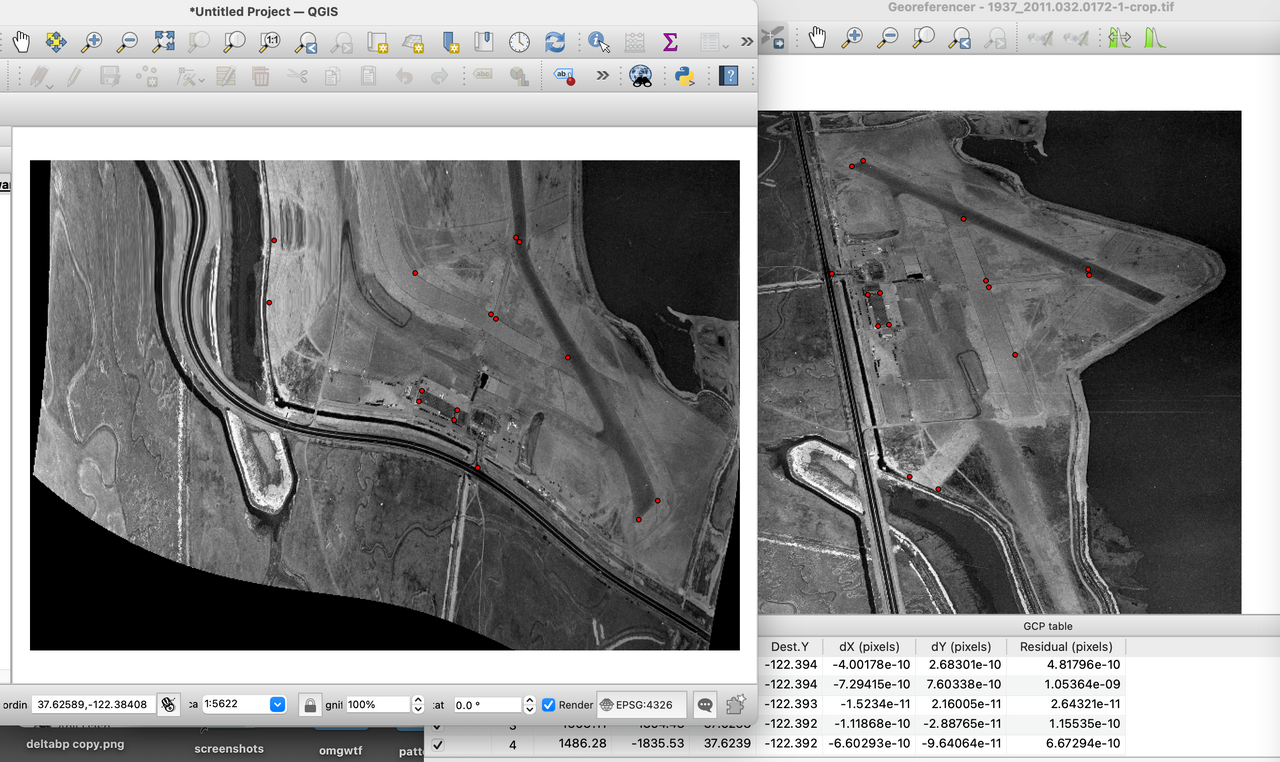Open the Python console
This screenshot has height=762, width=1280.
(x=685, y=76)
